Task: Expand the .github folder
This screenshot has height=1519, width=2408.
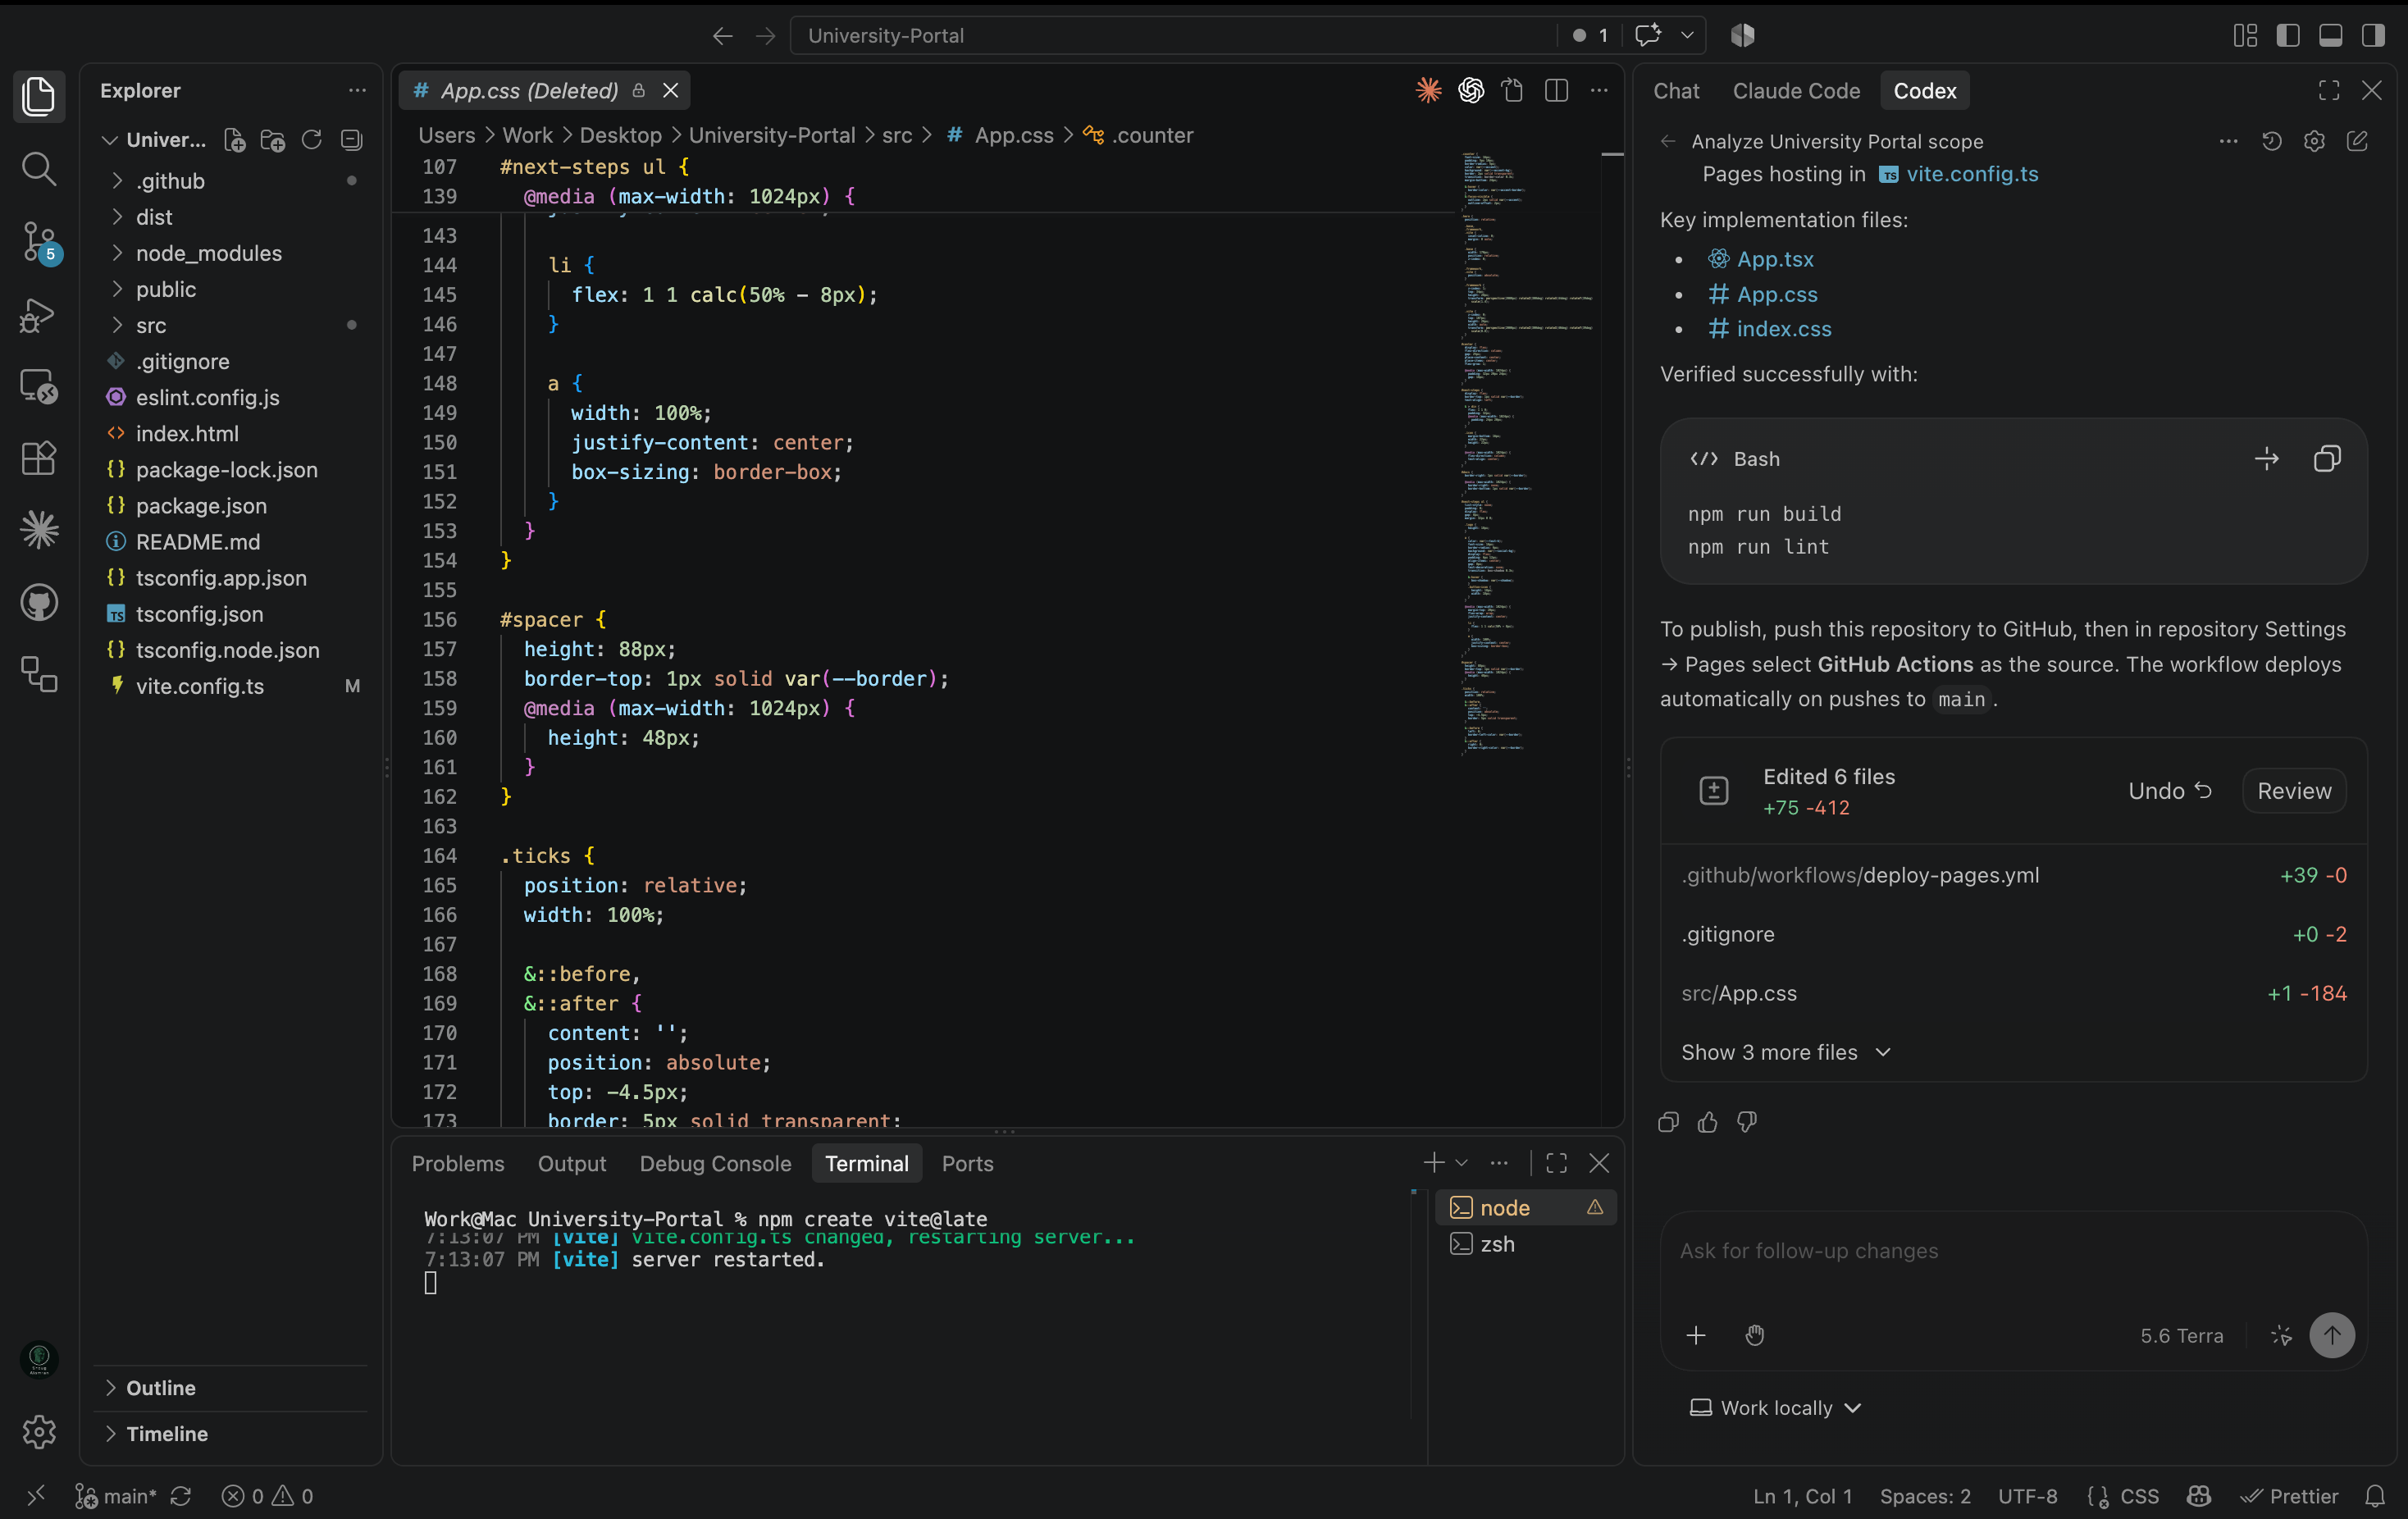Action: 232,181
